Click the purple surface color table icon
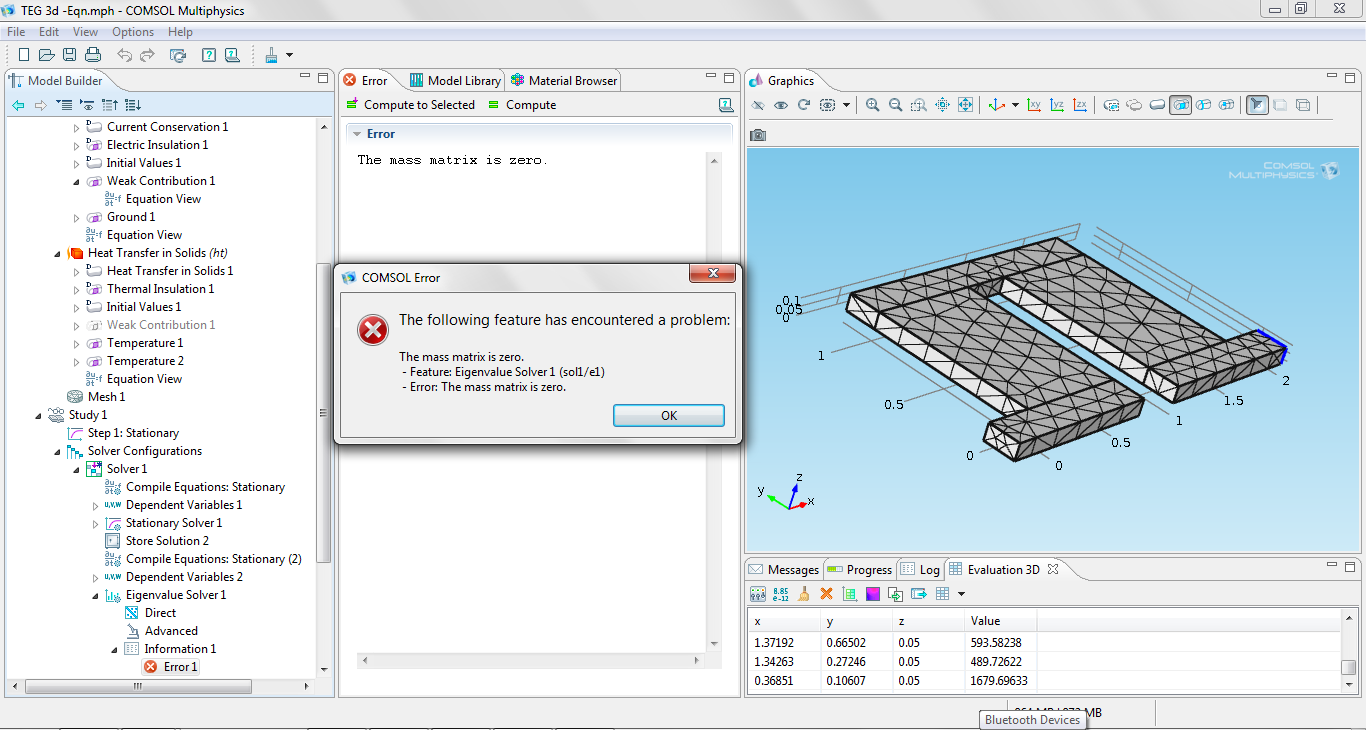Image resolution: width=1366 pixels, height=730 pixels. tap(873, 594)
